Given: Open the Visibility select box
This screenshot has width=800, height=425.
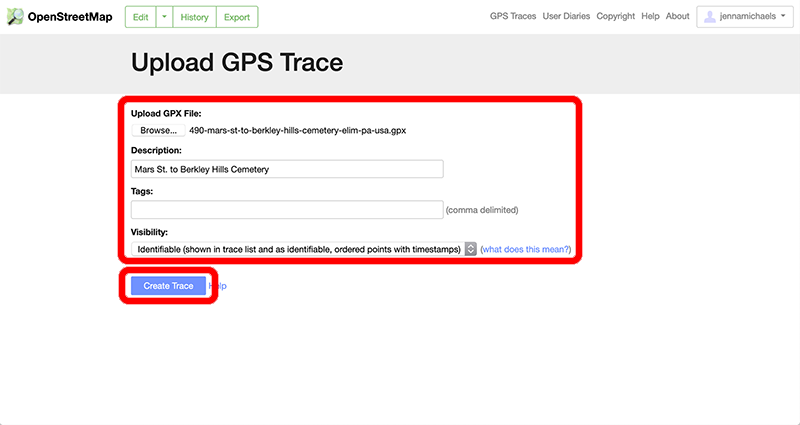Looking at the screenshot, I should [304, 249].
